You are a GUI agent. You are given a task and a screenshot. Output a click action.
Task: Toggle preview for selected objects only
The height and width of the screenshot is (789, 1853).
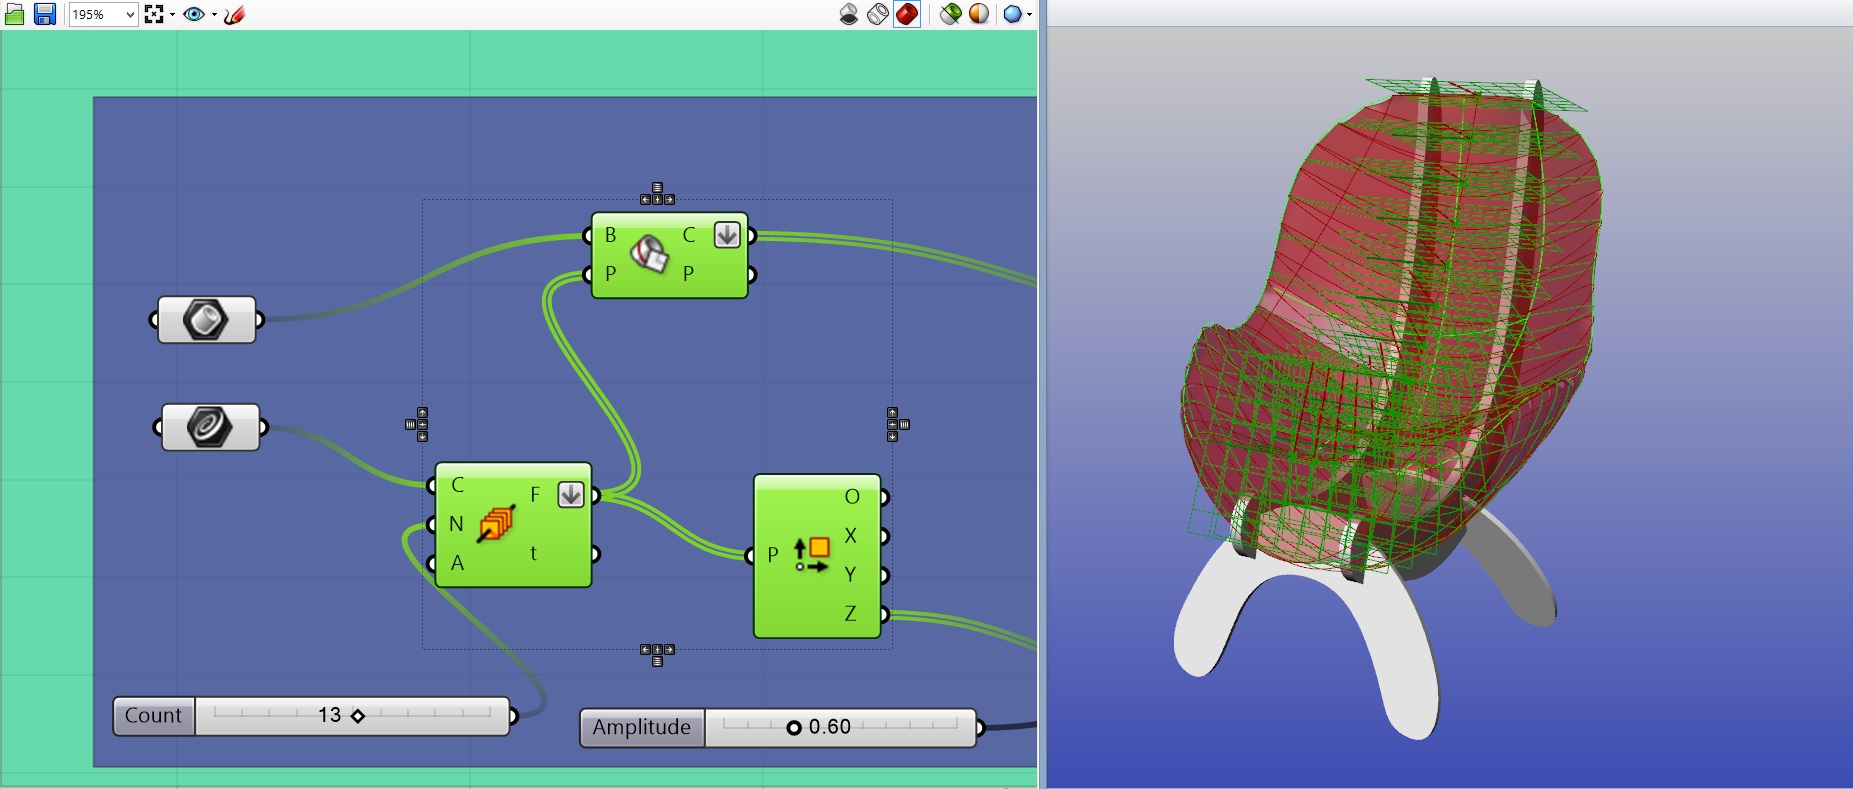[950, 14]
